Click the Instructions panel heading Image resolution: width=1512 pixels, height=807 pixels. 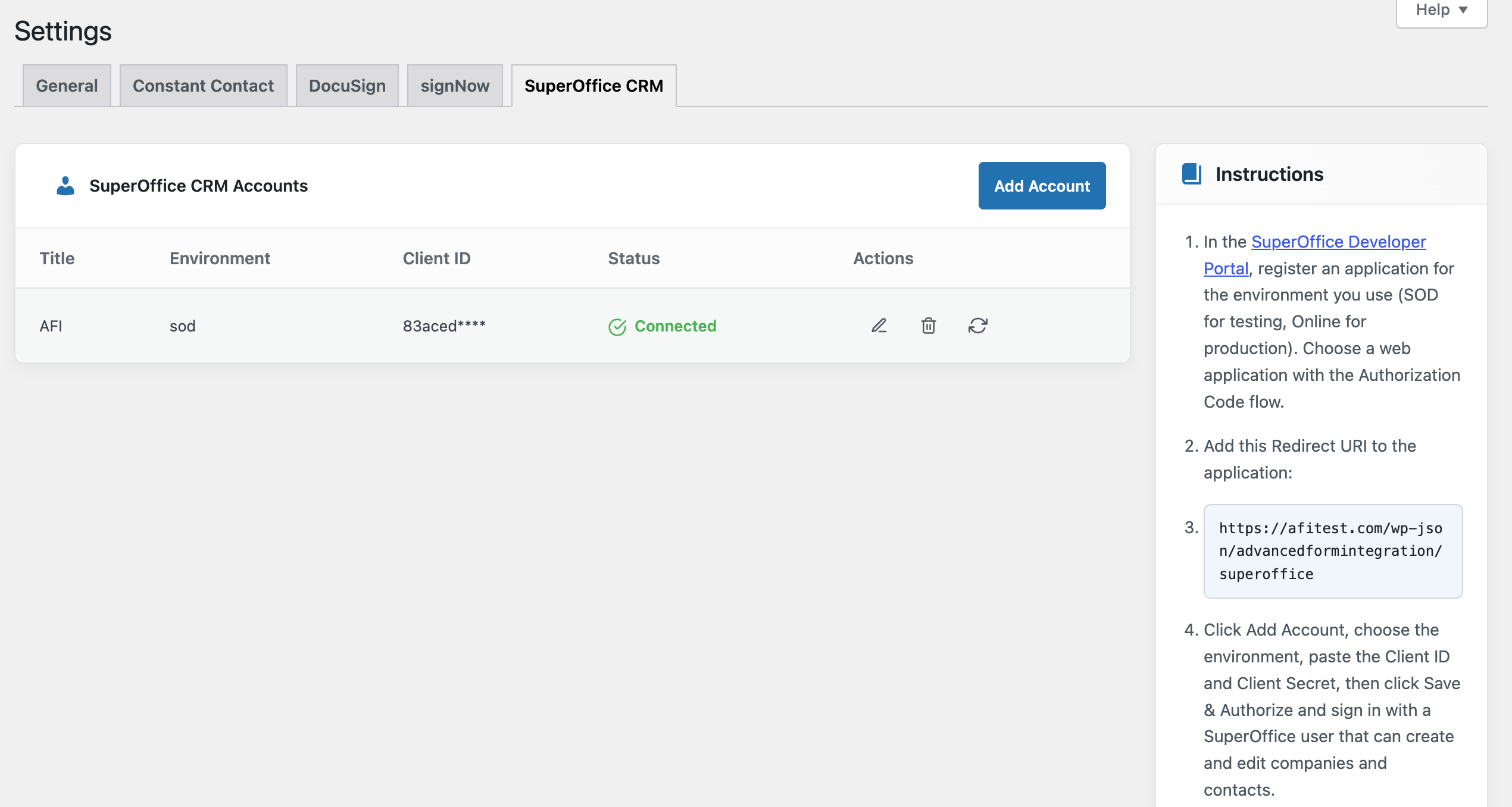click(x=1270, y=174)
